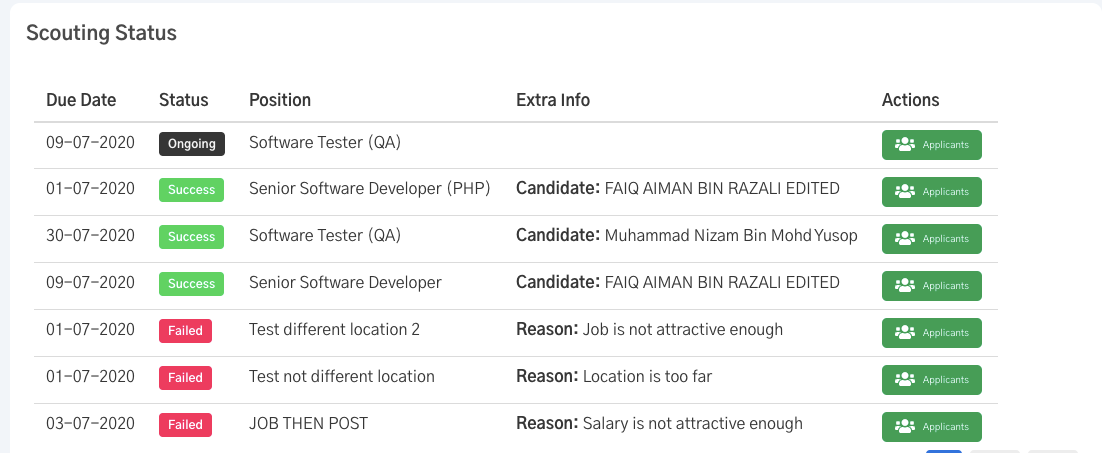Viewport: 1102px width, 453px height.
Task: Click the dark Ongoing status badge
Action: pyautogui.click(x=192, y=144)
